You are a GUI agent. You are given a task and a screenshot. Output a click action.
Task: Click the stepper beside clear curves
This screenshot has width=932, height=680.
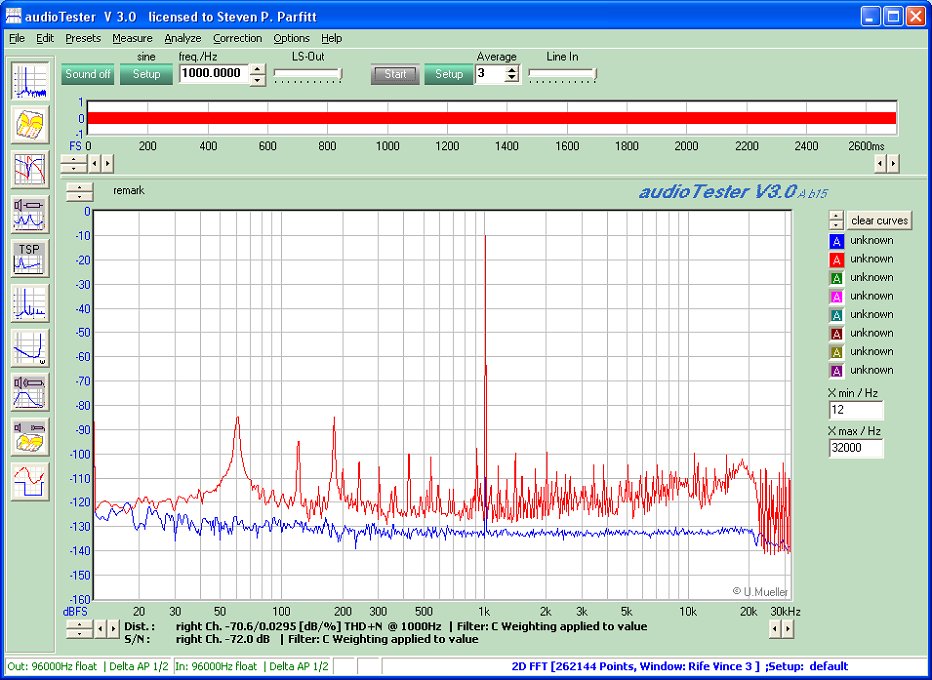(x=836, y=221)
